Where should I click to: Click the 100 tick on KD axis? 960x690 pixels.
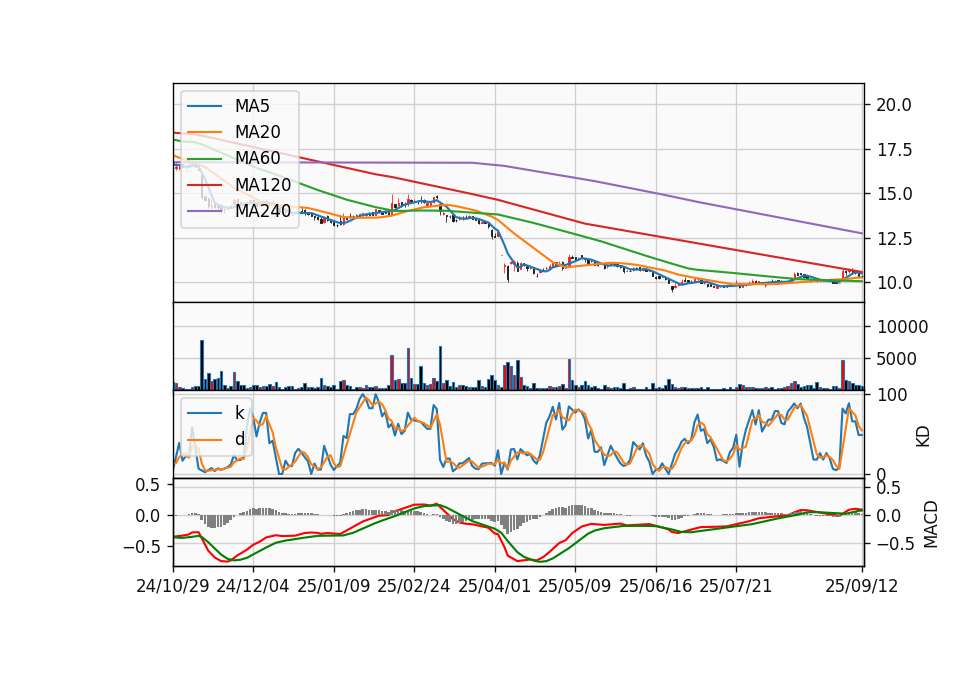pyautogui.click(x=892, y=396)
